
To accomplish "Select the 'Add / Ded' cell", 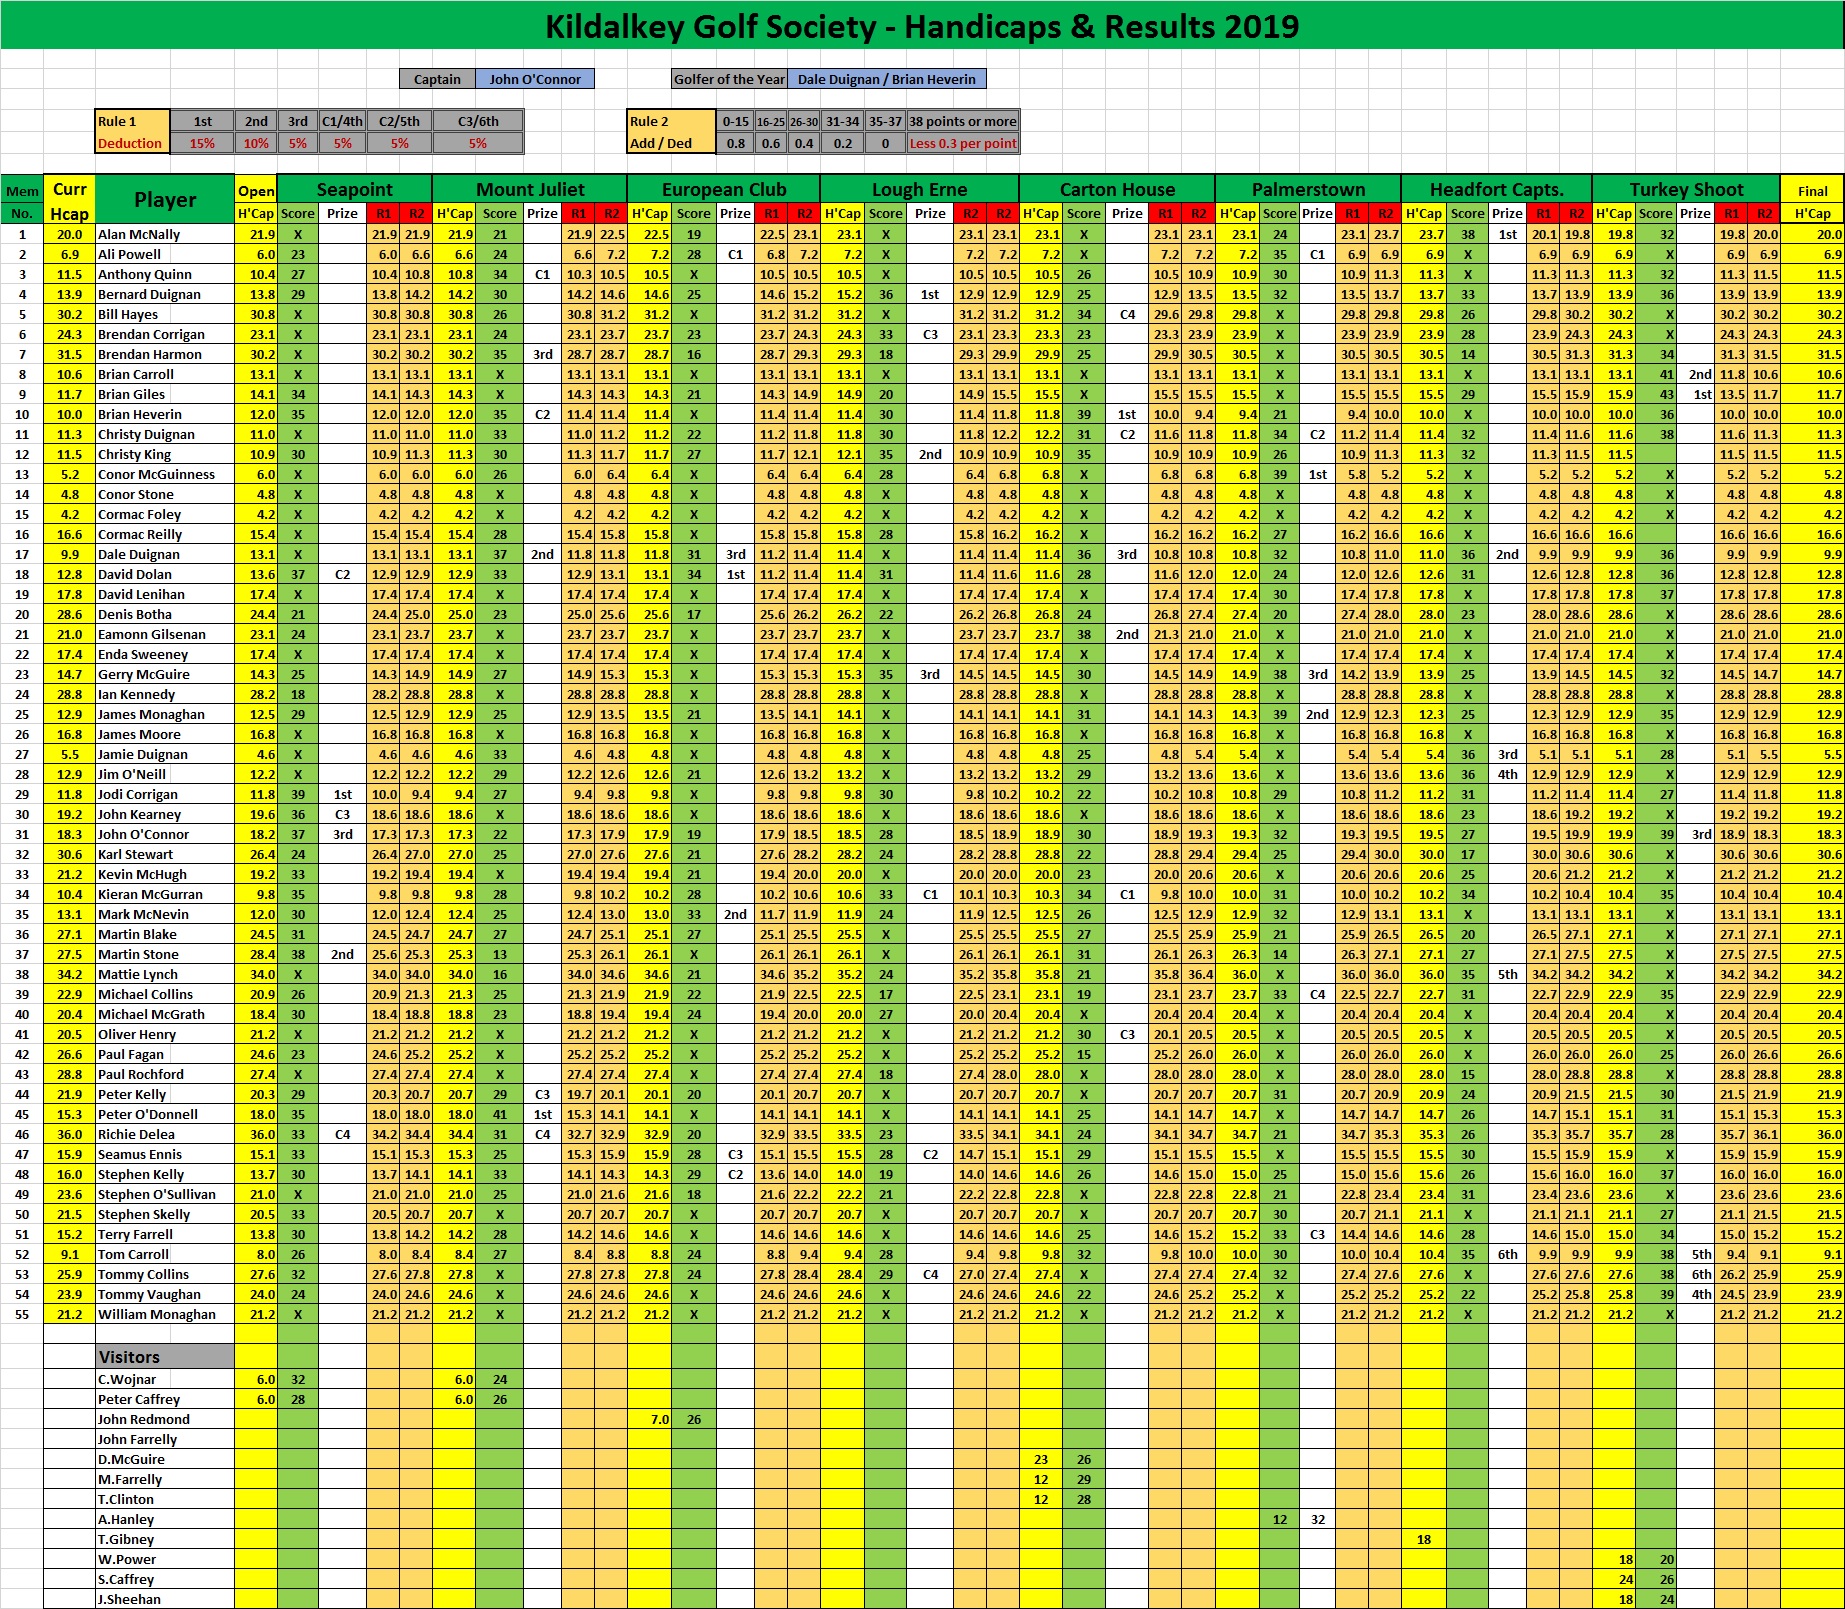I will click(671, 143).
